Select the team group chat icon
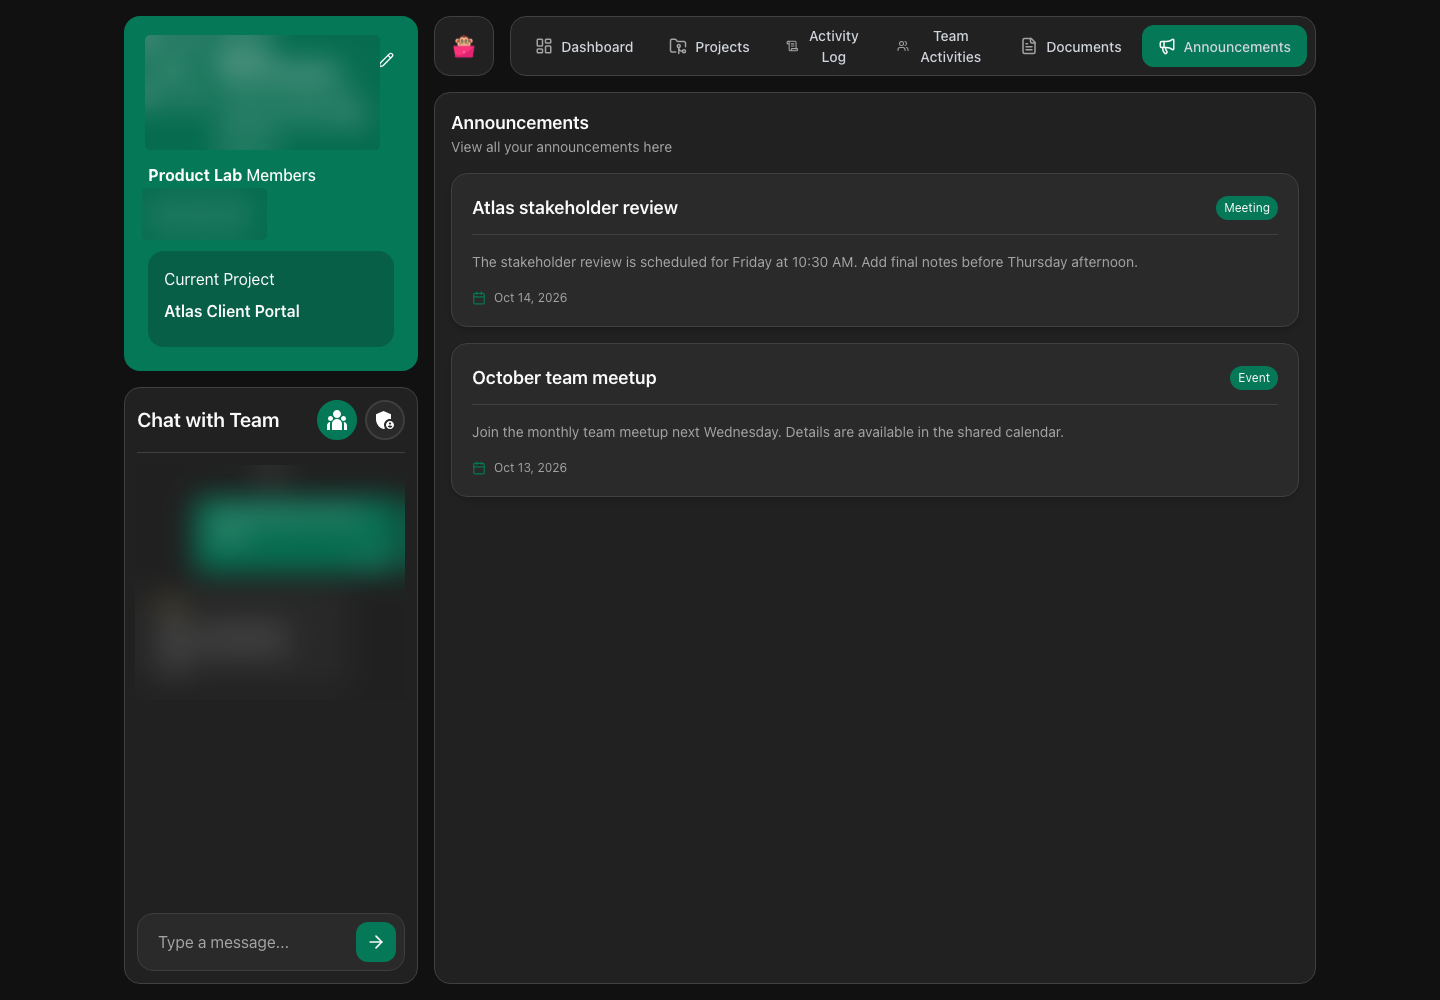 (x=337, y=420)
